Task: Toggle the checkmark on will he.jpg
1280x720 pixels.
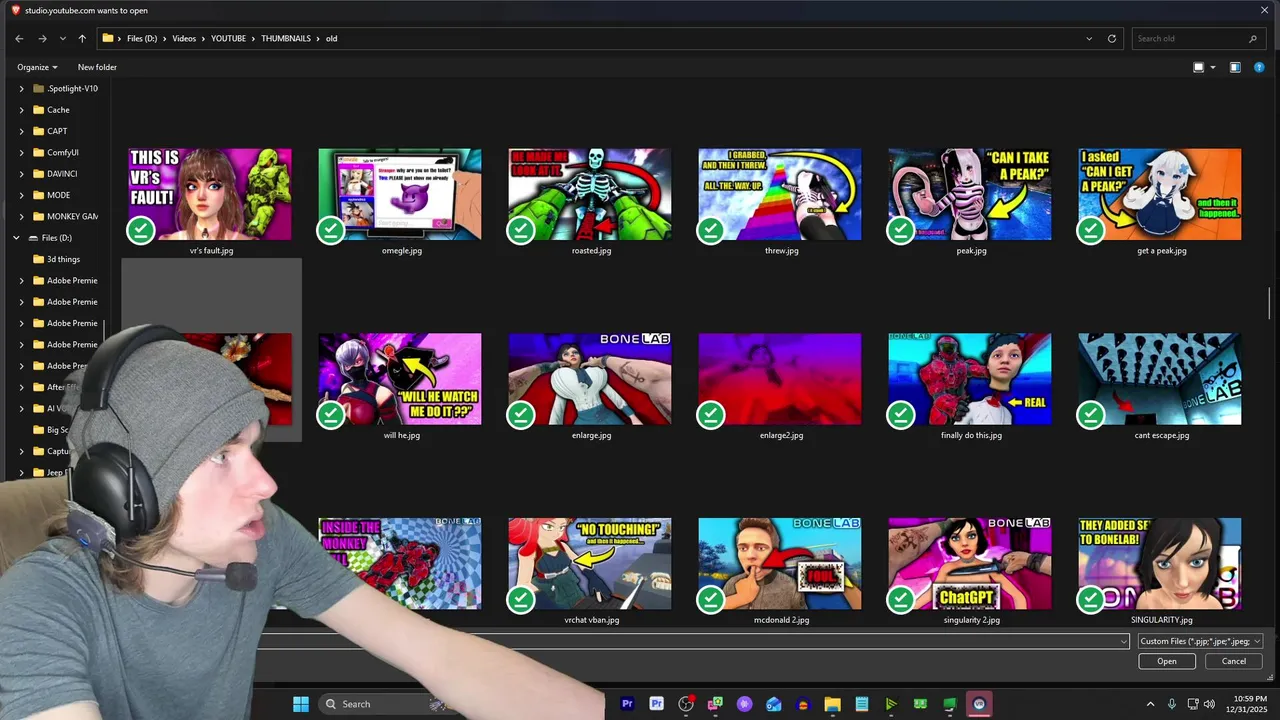Action: coord(331,414)
